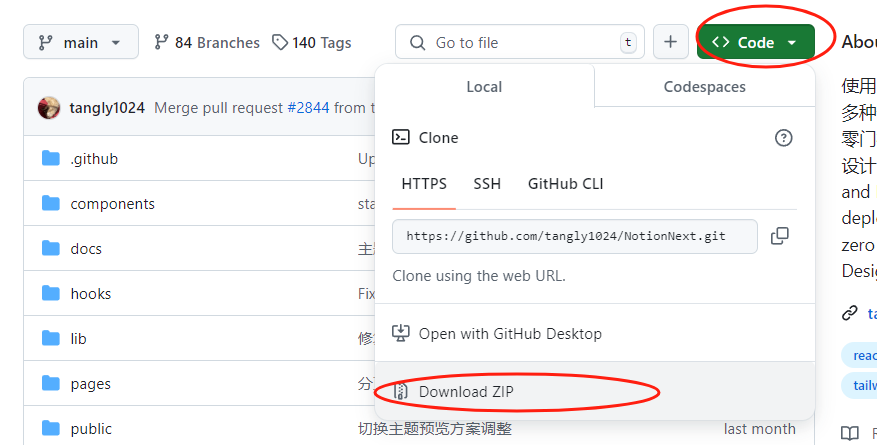The width and height of the screenshot is (877, 445).
Task: Click the tangly1024 avatar image
Action: pyautogui.click(x=49, y=107)
